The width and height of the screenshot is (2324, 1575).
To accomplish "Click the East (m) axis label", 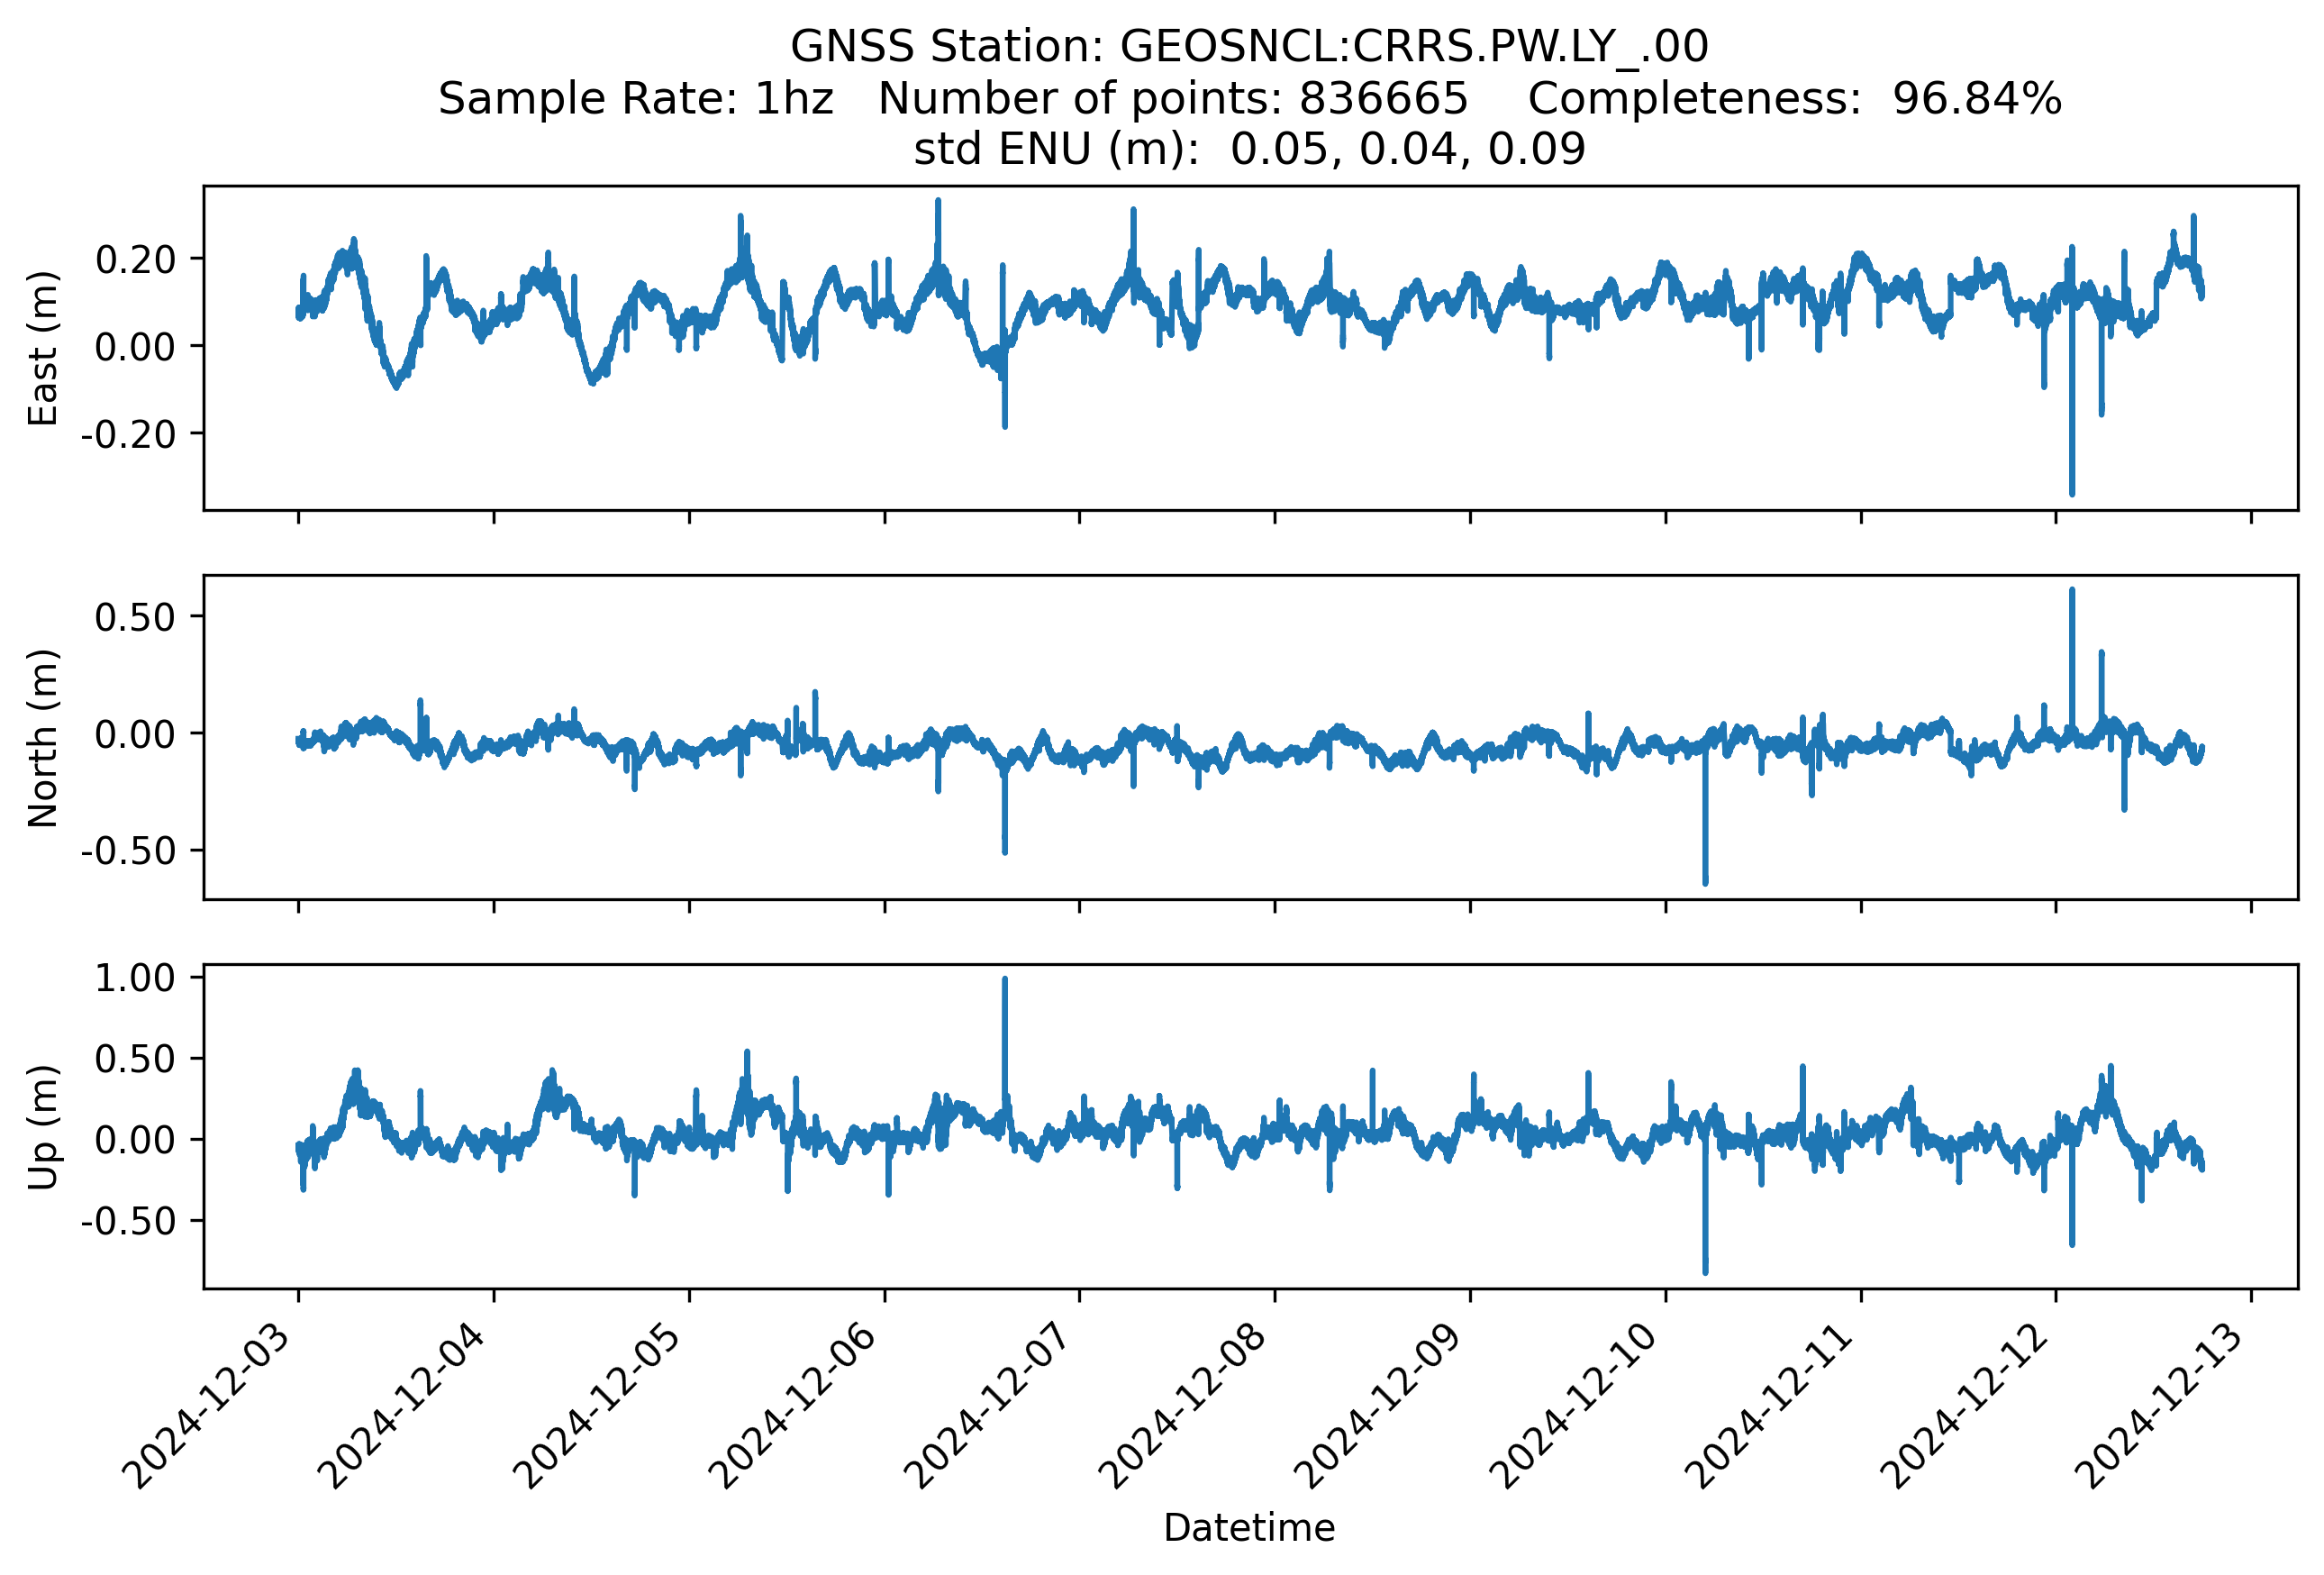I will point(43,348).
